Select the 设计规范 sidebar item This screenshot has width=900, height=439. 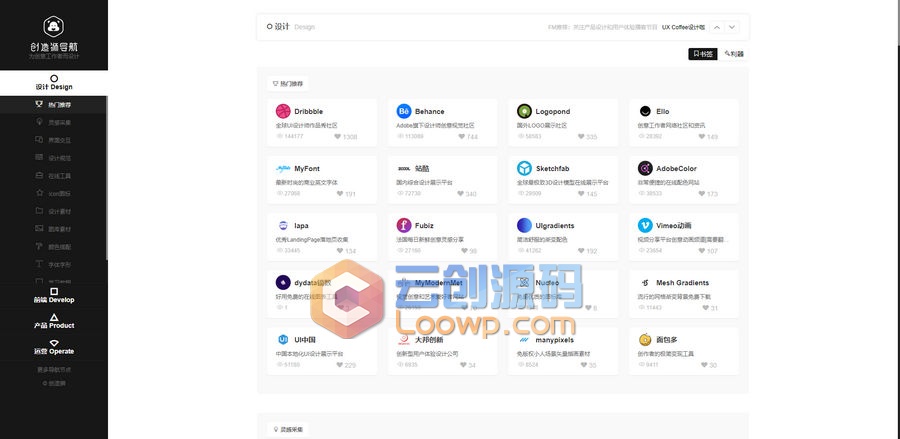coord(53,158)
